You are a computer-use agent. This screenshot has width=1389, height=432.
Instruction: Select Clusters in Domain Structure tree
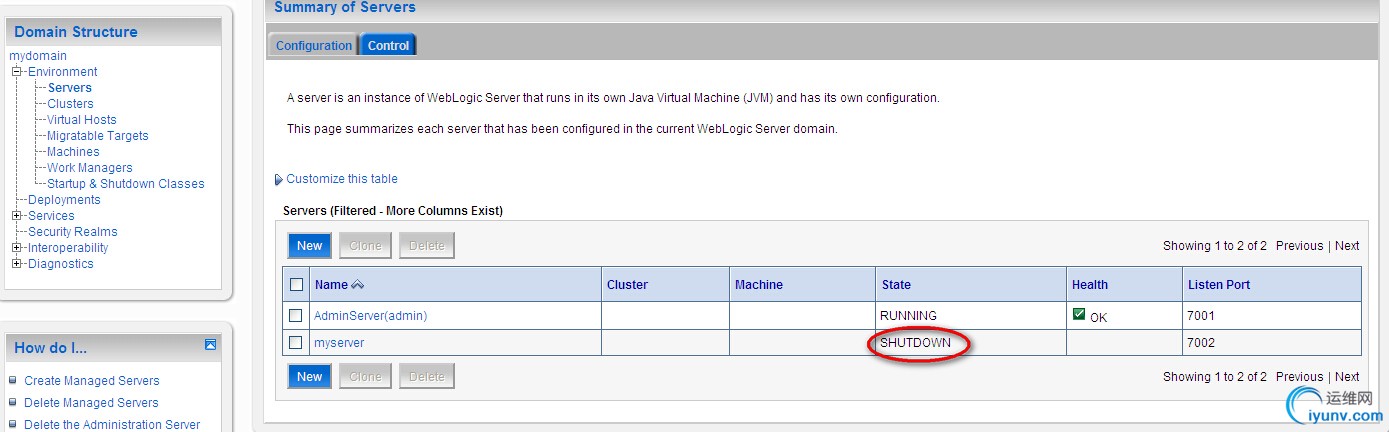[x=70, y=104]
